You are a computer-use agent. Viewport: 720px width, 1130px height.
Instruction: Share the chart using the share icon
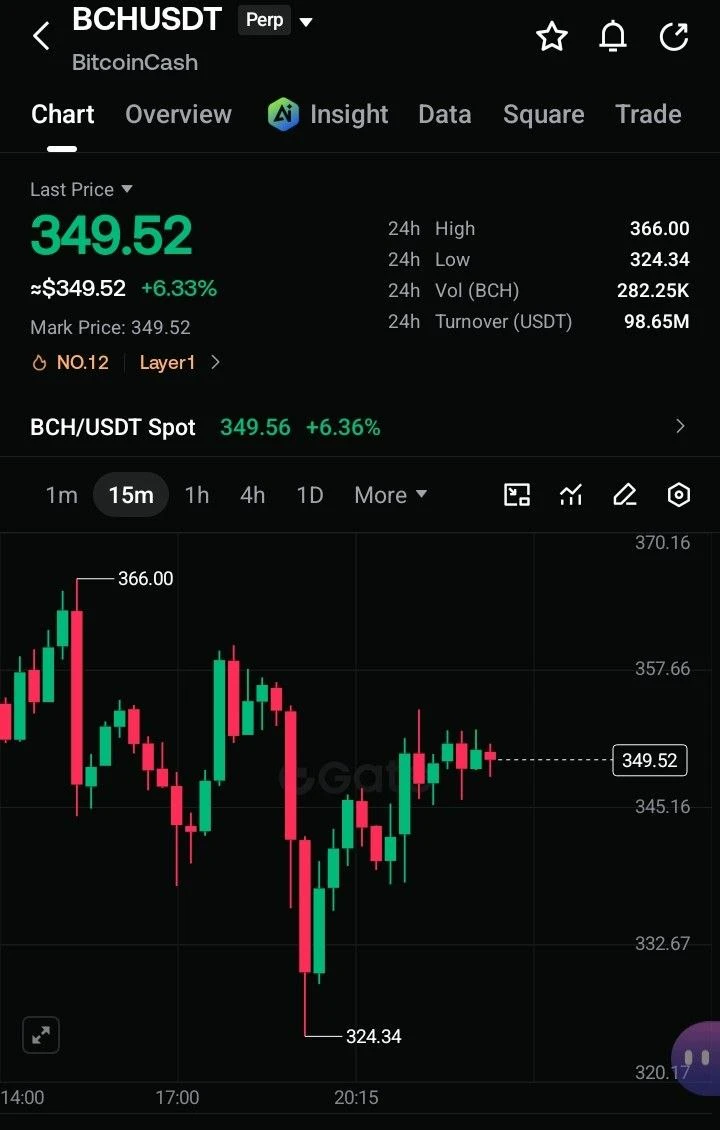click(674, 36)
